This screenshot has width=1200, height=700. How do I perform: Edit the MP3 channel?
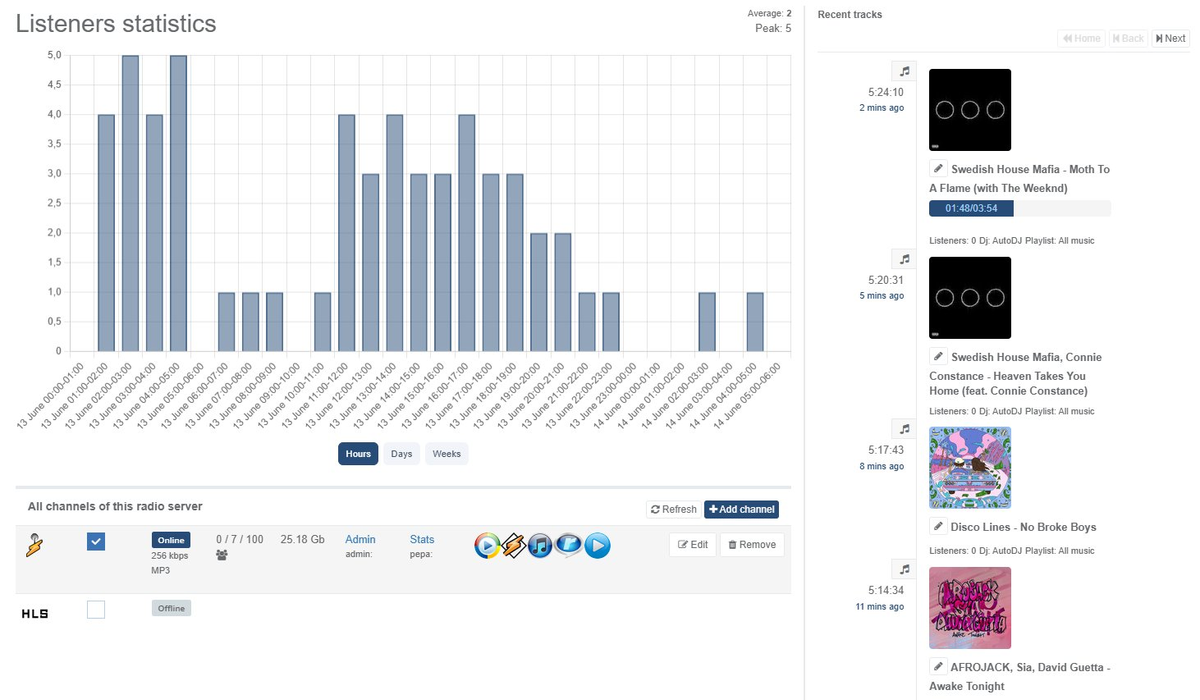click(692, 545)
